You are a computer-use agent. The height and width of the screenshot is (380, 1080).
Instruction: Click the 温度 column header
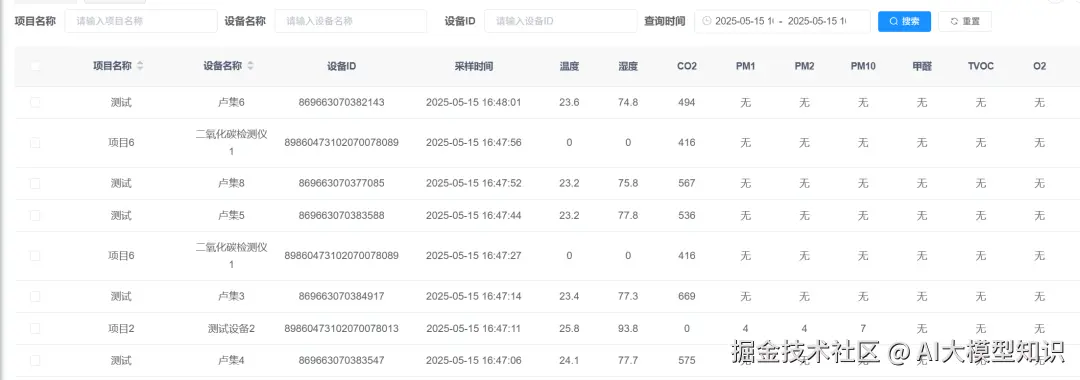[570, 67]
